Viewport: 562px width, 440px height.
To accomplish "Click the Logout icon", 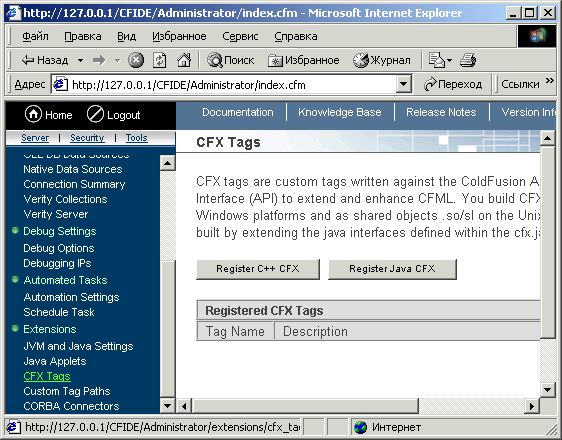I will (95, 114).
